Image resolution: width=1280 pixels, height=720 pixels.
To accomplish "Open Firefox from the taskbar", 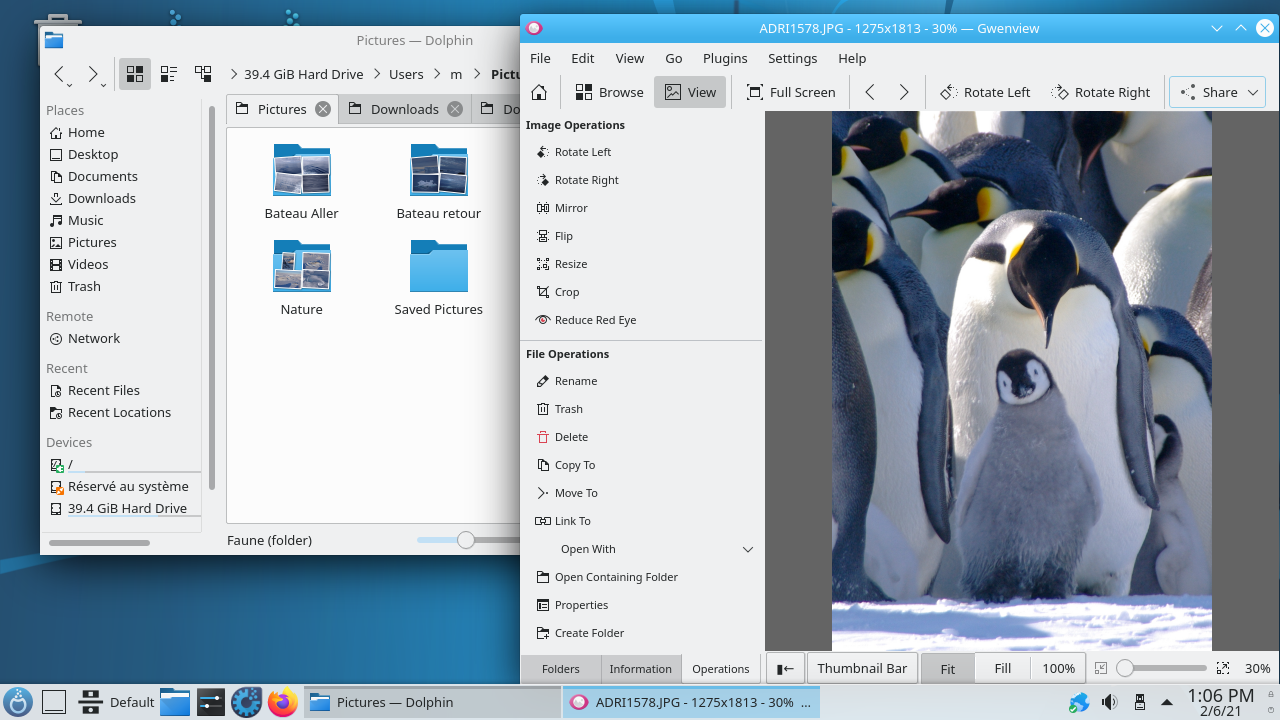I will click(x=283, y=702).
